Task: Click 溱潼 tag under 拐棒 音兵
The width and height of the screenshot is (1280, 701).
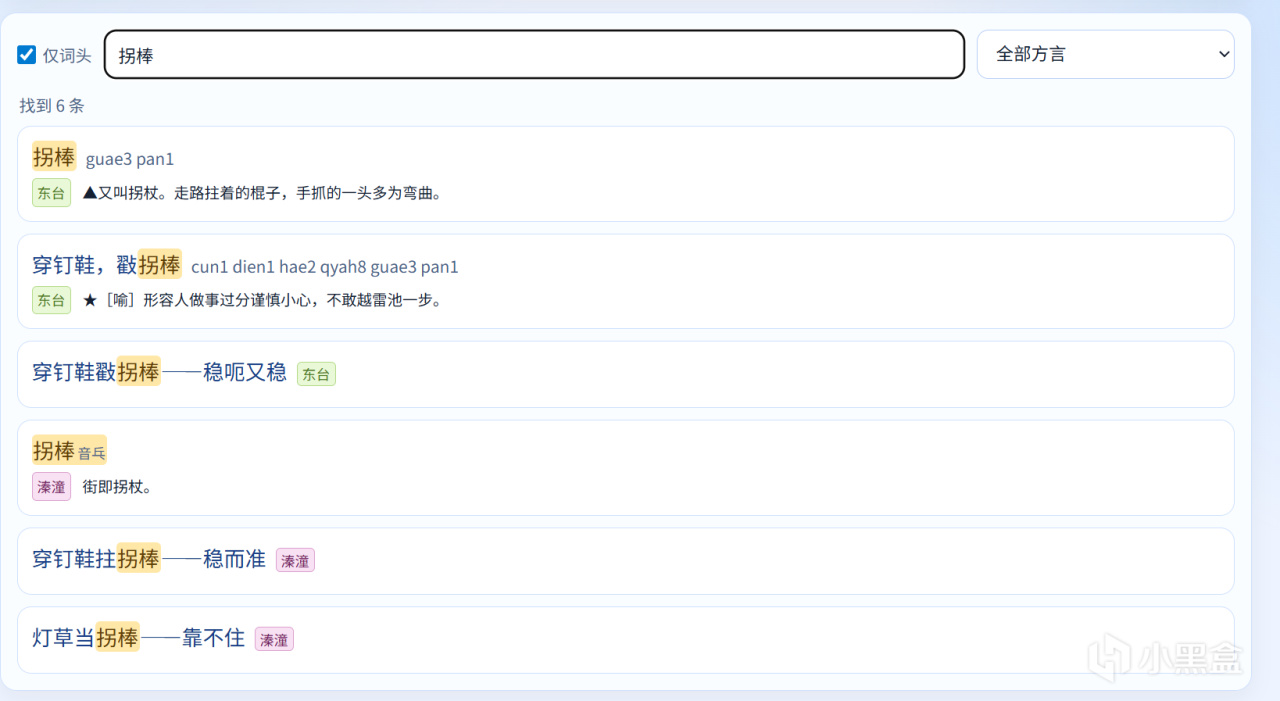Action: (51, 487)
